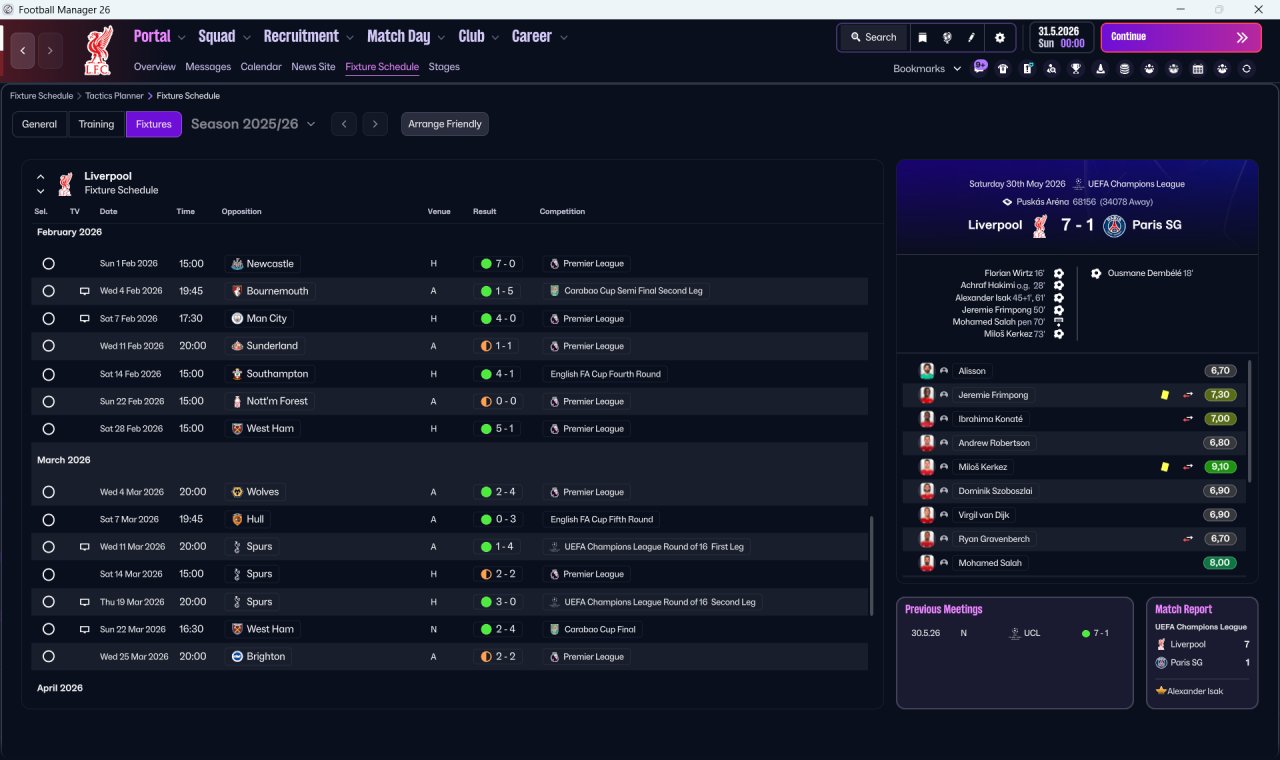Viewport: 1280px width, 760px height.
Task: Click substitution arrows icon on Ryan Gravenberch row
Action: point(1188,539)
